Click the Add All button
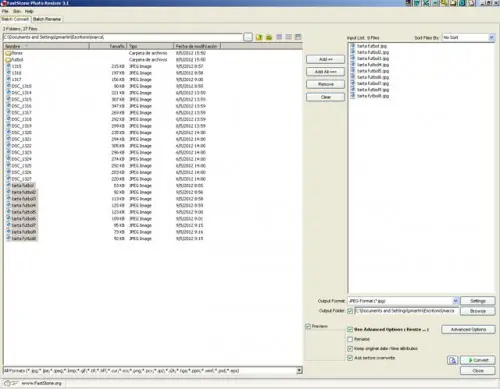 326,72
